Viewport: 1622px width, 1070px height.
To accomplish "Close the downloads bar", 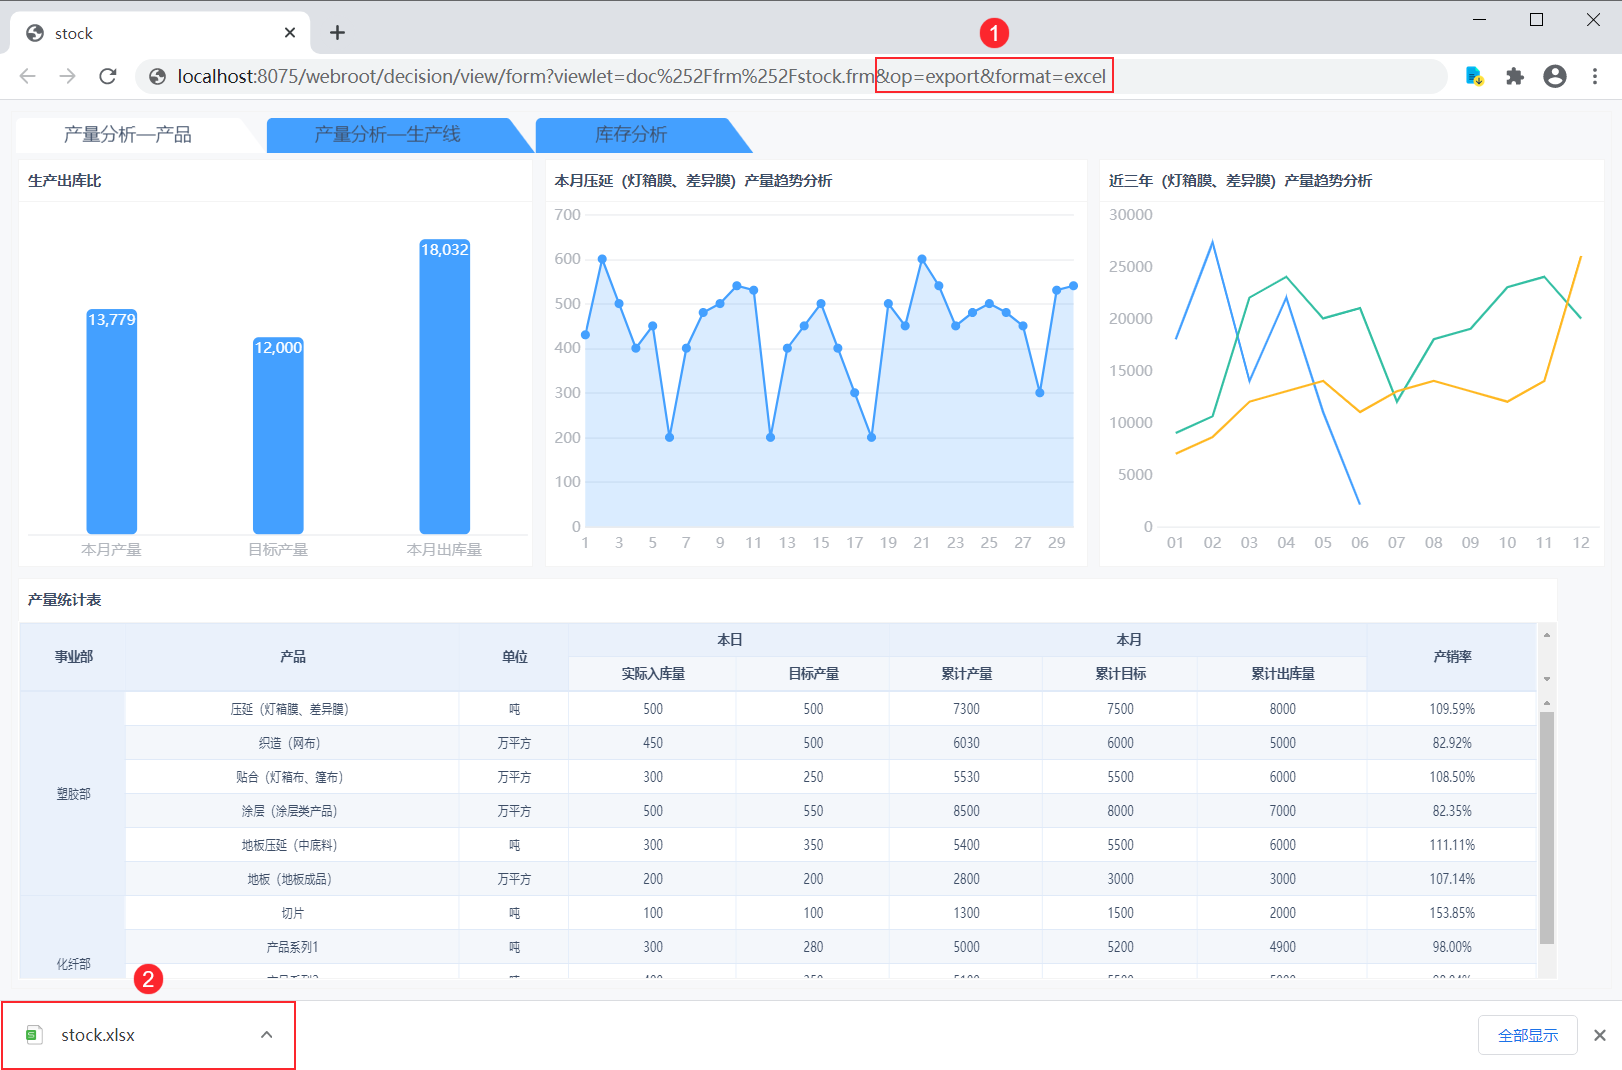I will (x=1600, y=1035).
